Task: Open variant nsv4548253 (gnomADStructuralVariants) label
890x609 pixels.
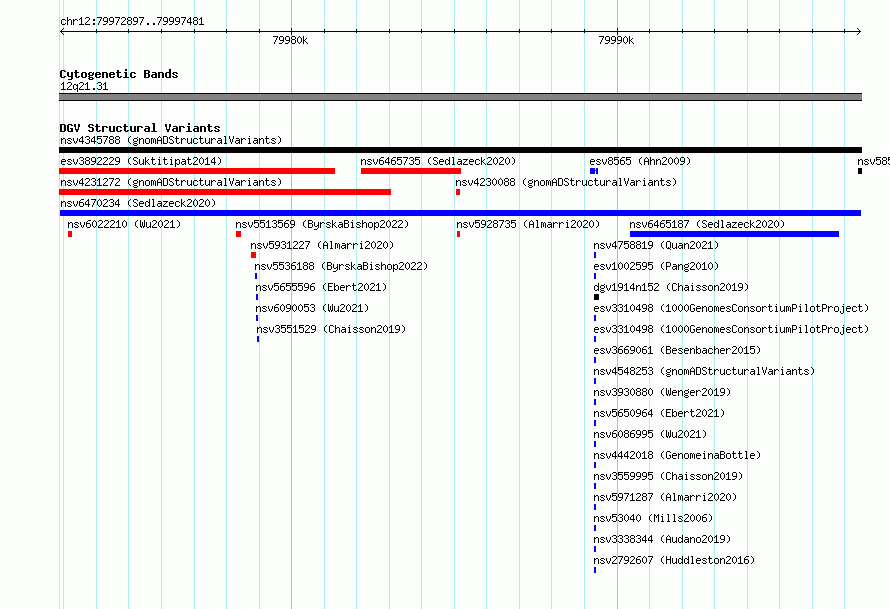Action: pyautogui.click(x=704, y=371)
